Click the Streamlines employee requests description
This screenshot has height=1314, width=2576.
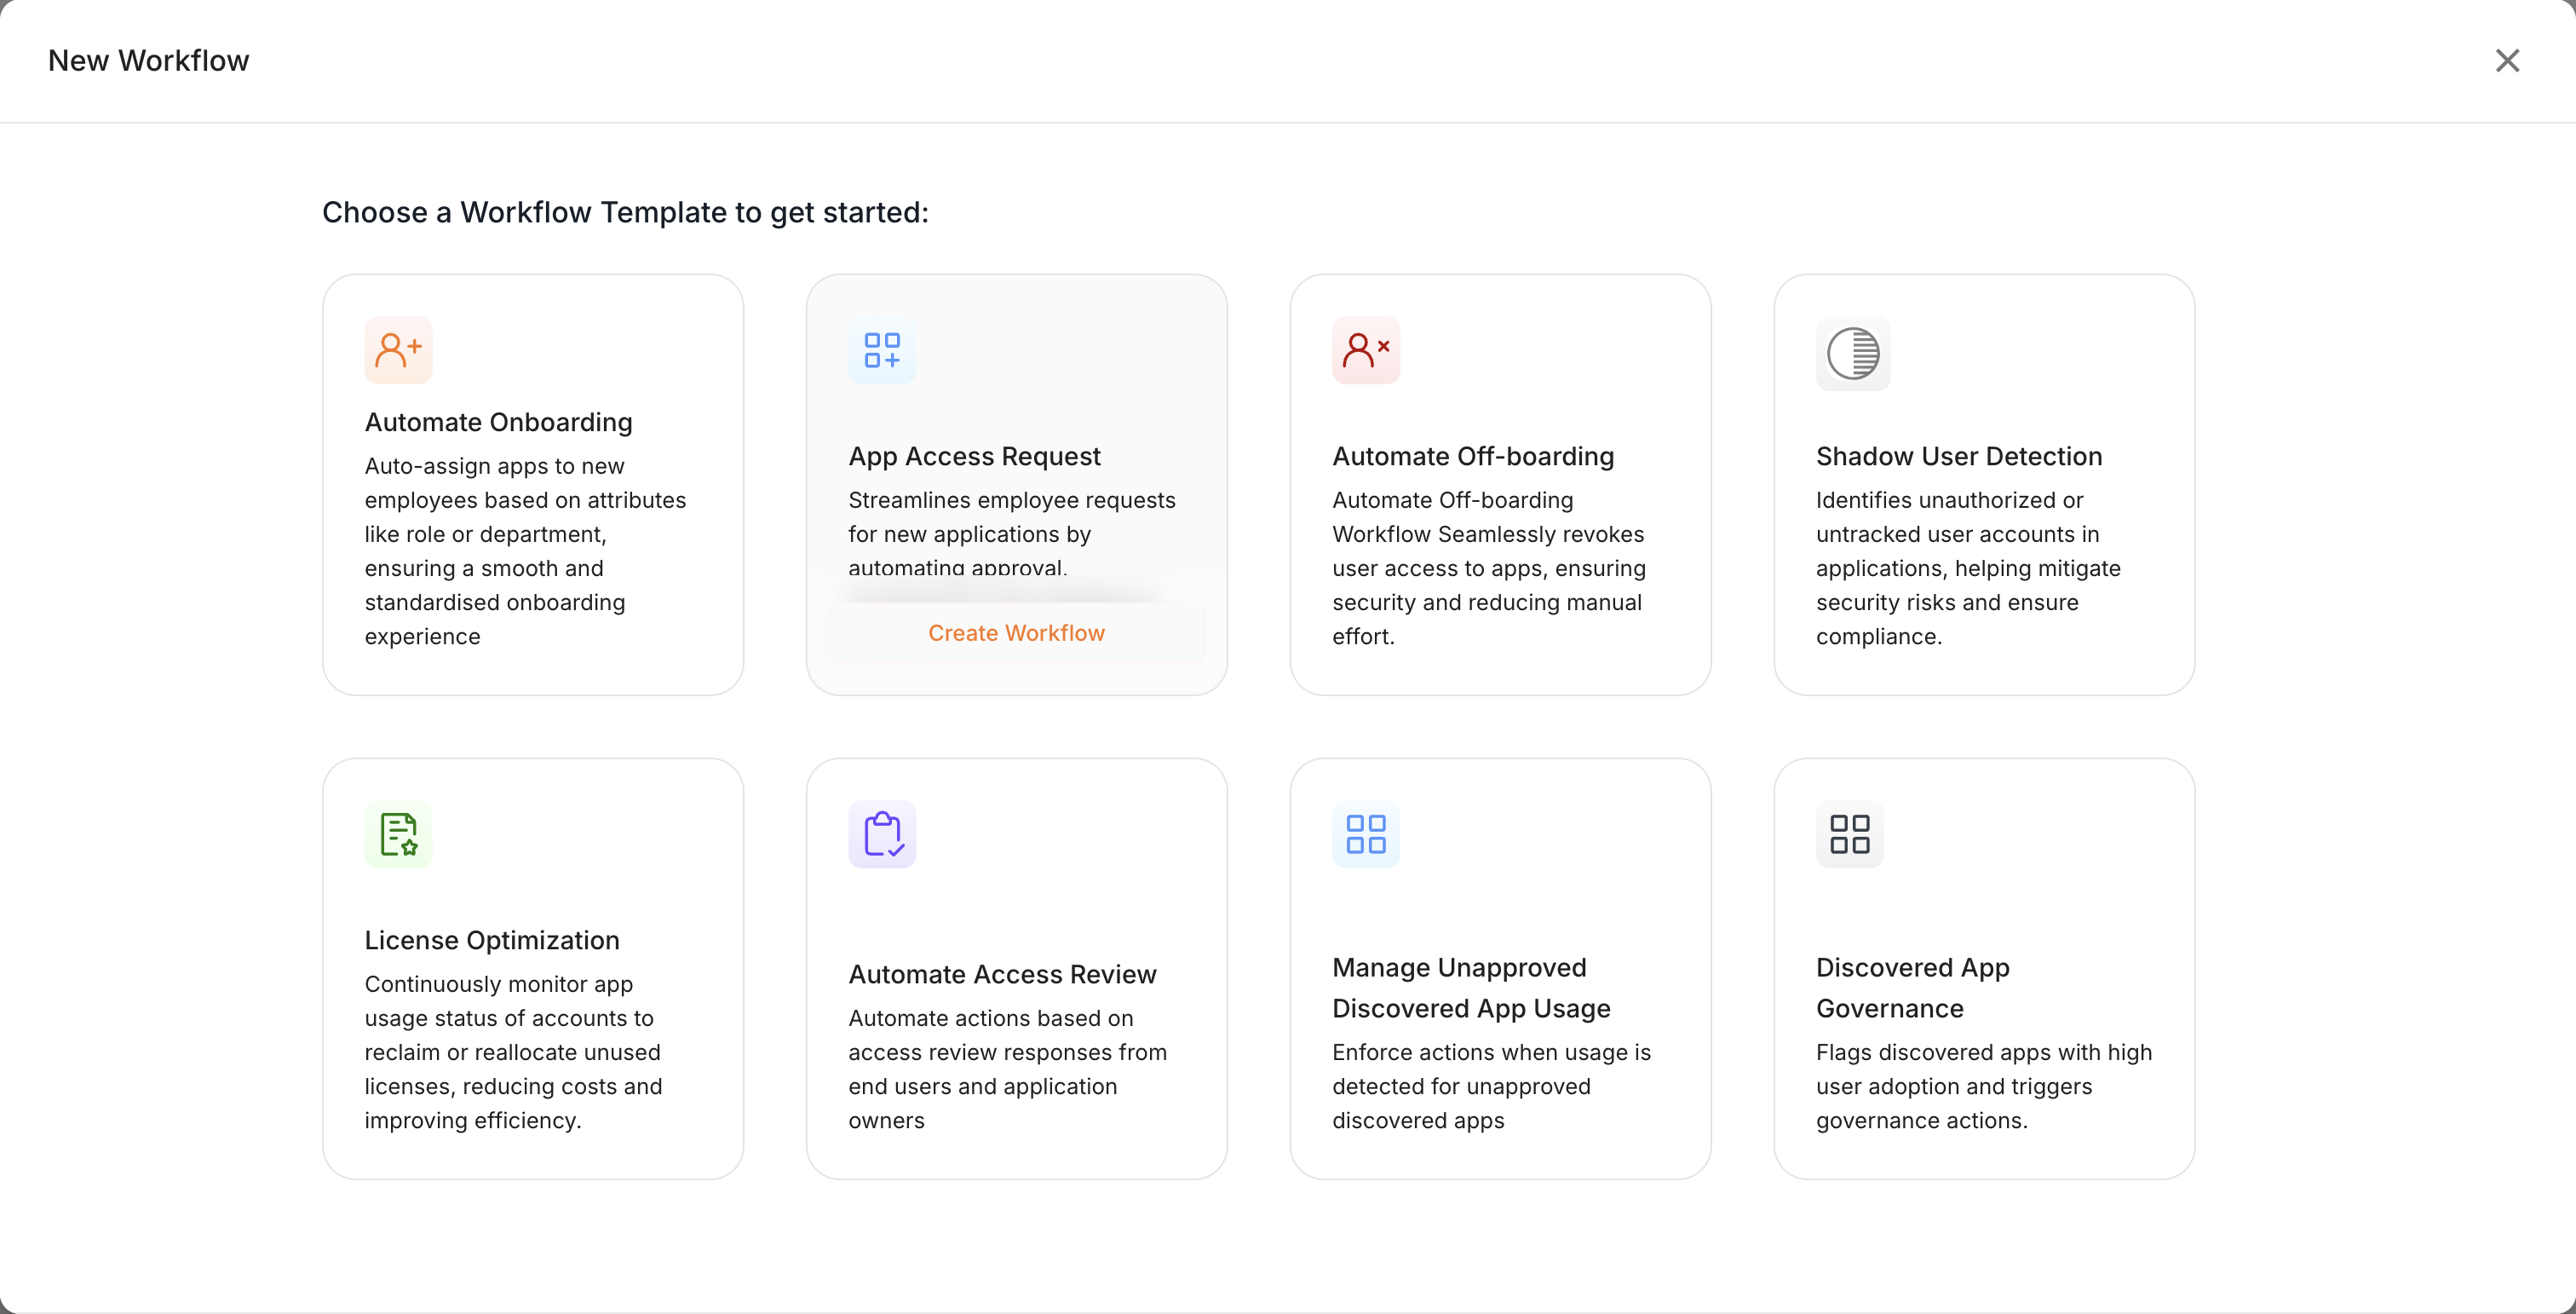point(1012,533)
